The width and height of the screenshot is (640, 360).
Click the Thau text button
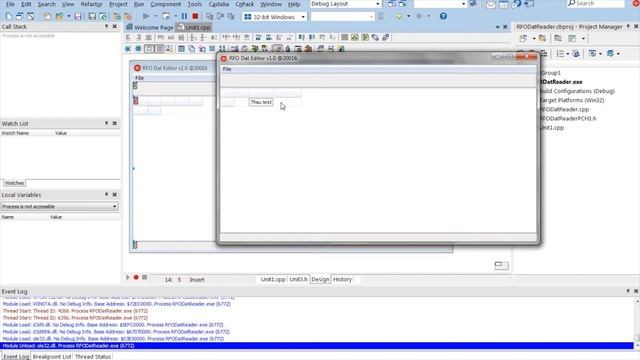(261, 102)
